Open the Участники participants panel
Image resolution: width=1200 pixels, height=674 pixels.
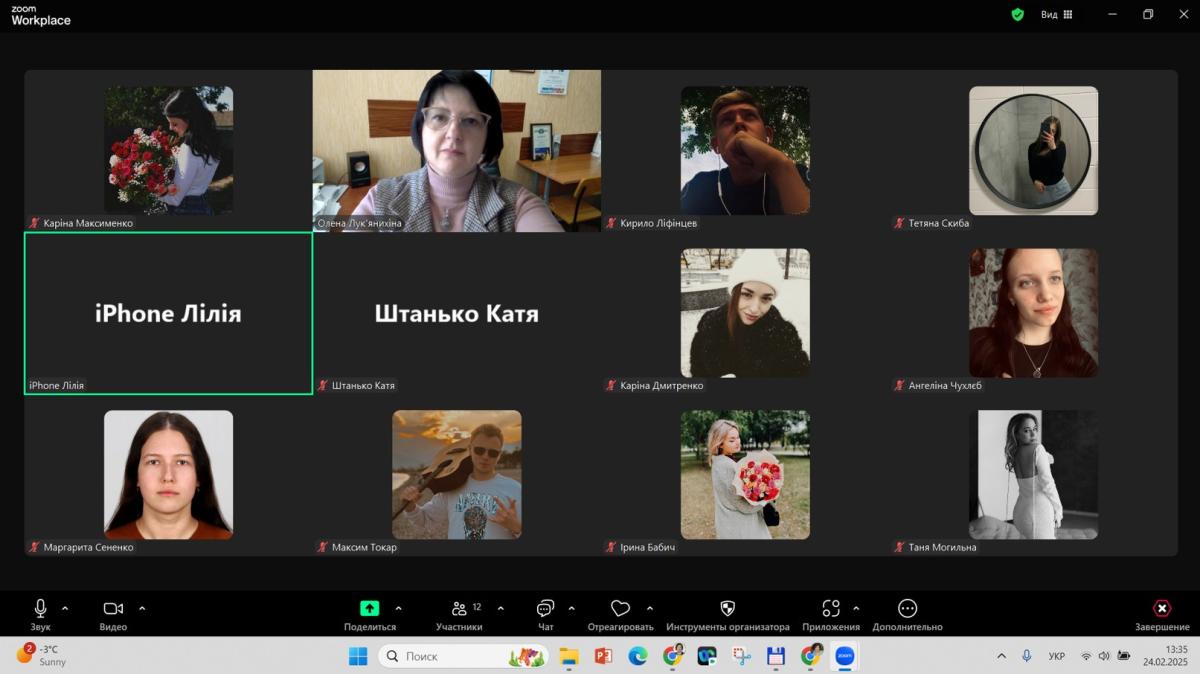(x=459, y=609)
